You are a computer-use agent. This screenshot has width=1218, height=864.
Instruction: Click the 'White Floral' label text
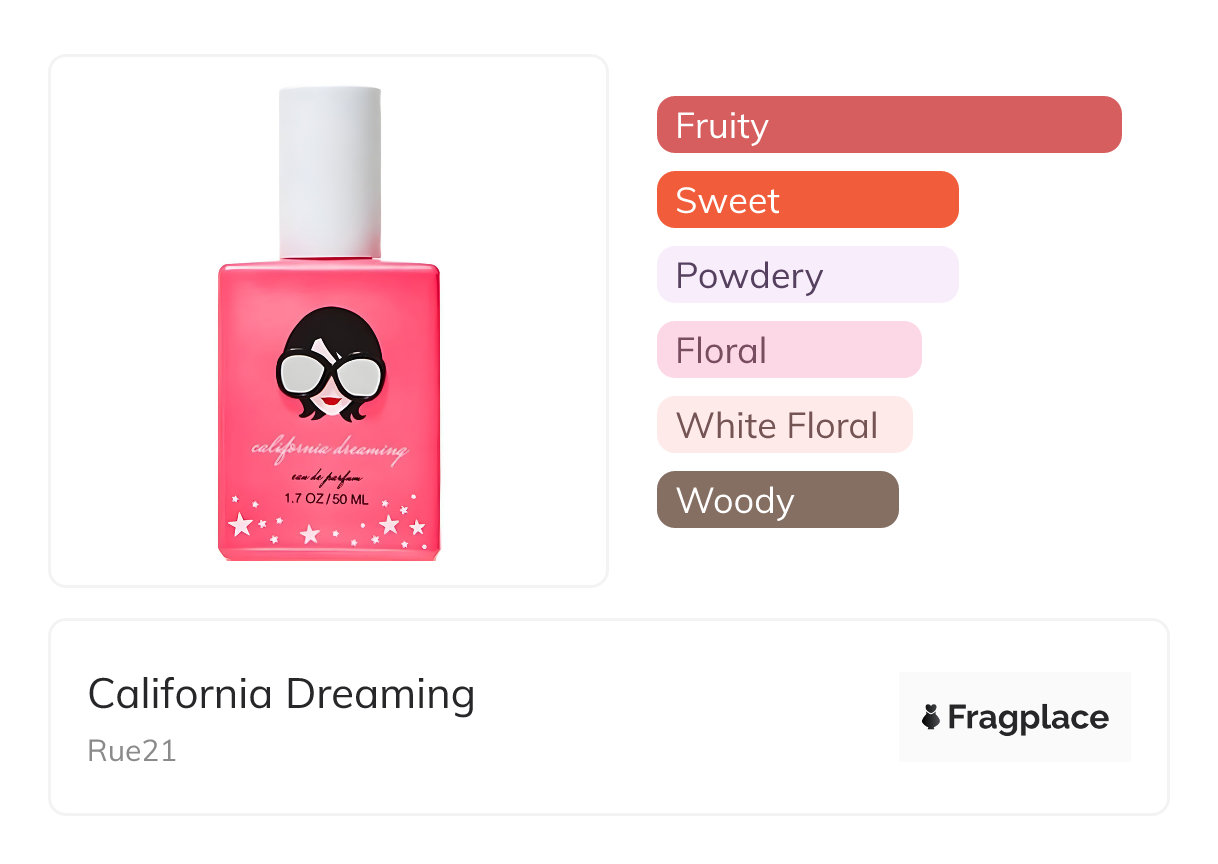777,426
